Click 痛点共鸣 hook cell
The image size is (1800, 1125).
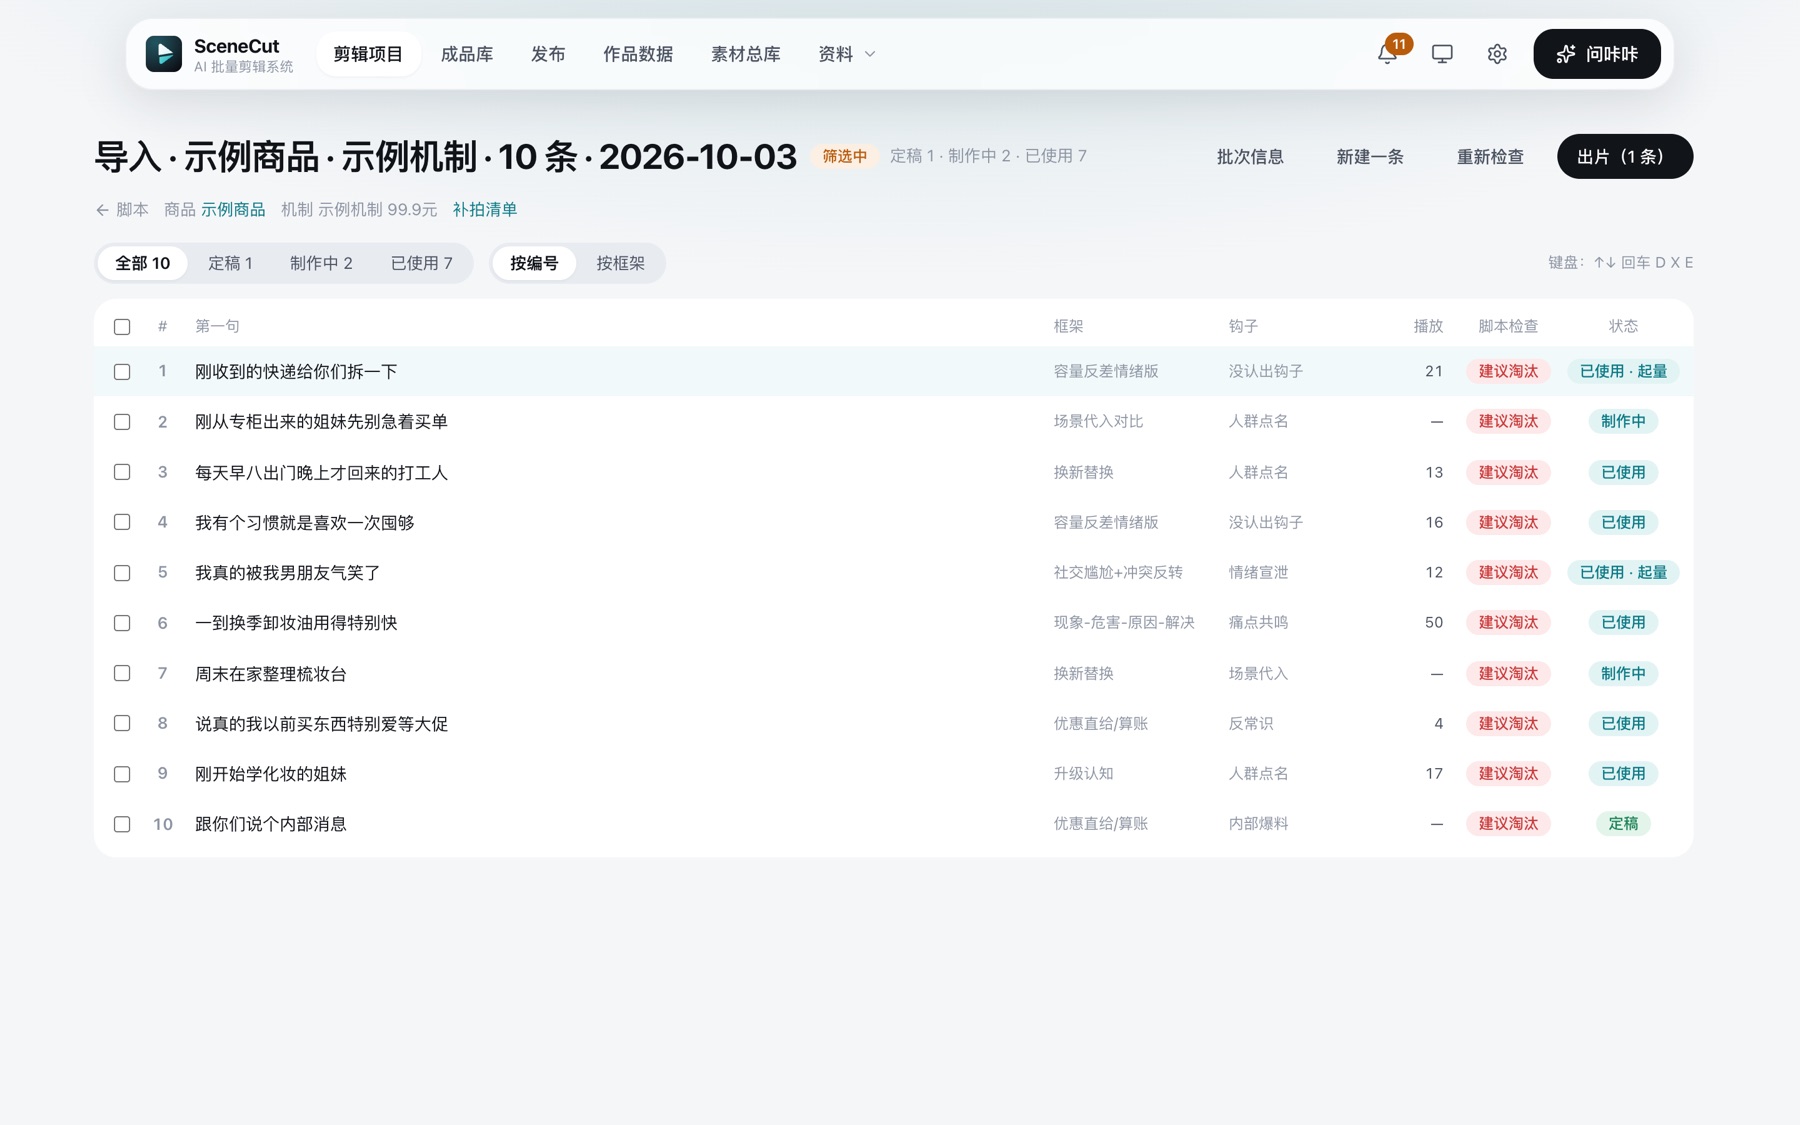(1258, 622)
